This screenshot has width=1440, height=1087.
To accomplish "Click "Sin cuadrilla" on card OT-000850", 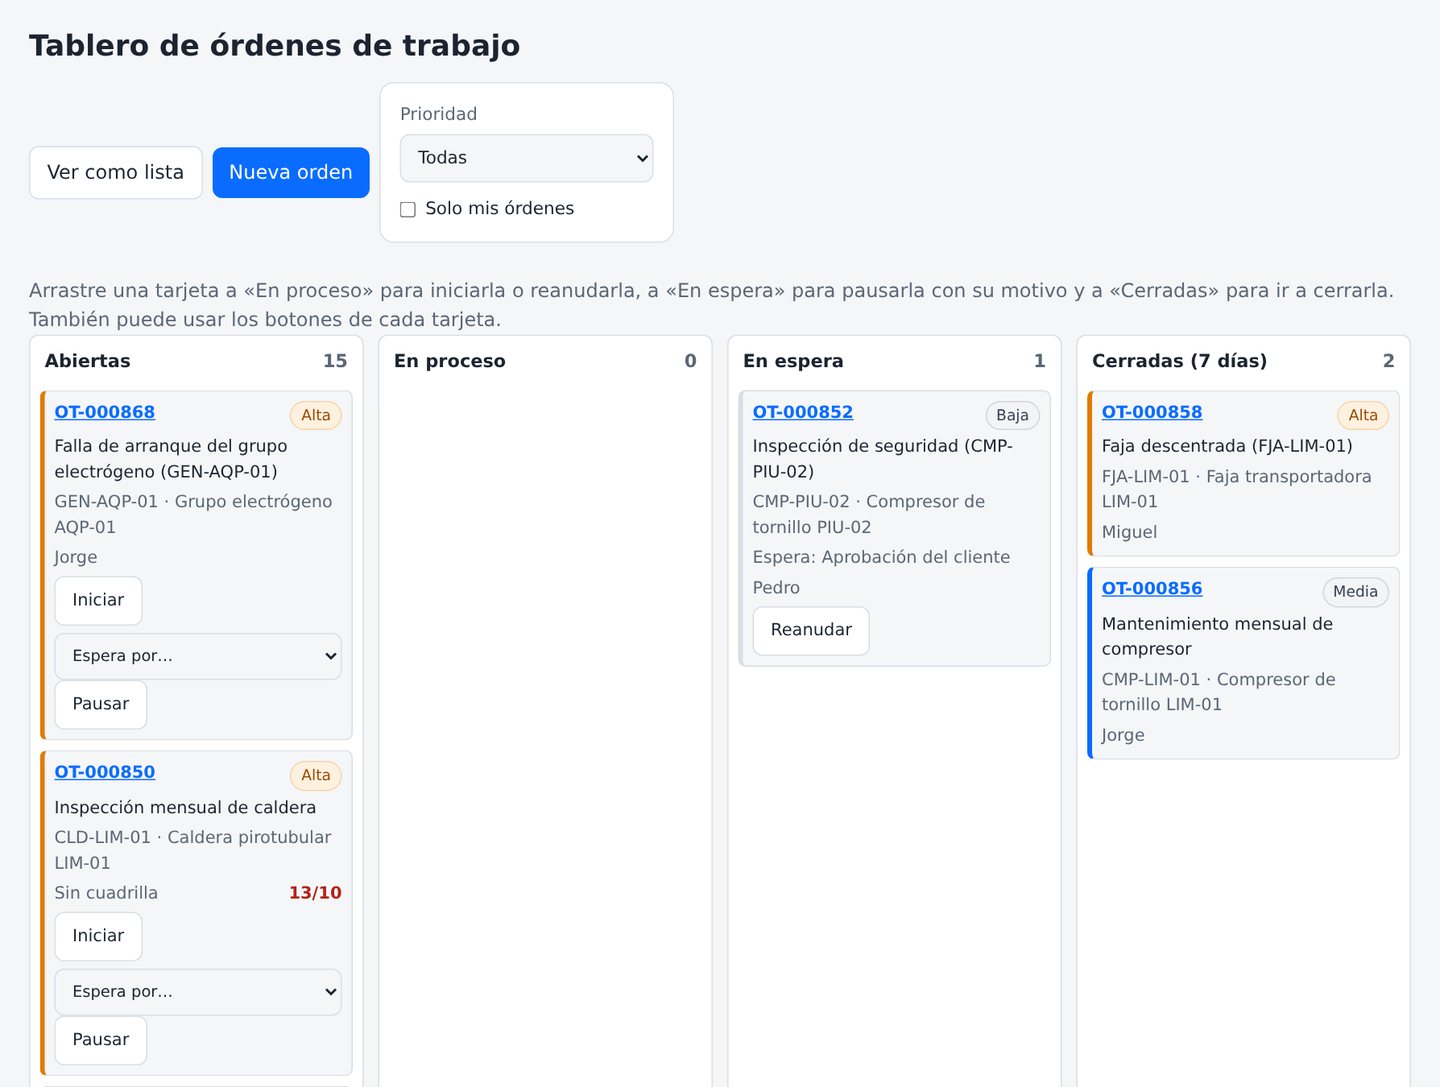I will (106, 893).
